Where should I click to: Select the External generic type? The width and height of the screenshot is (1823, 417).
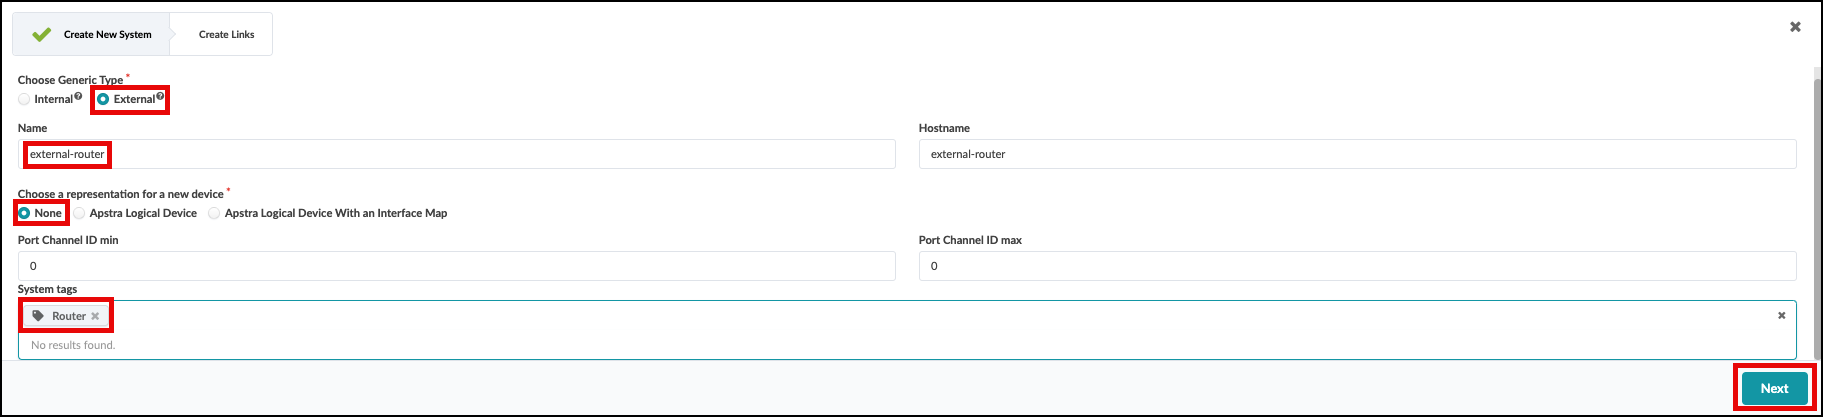pos(103,99)
